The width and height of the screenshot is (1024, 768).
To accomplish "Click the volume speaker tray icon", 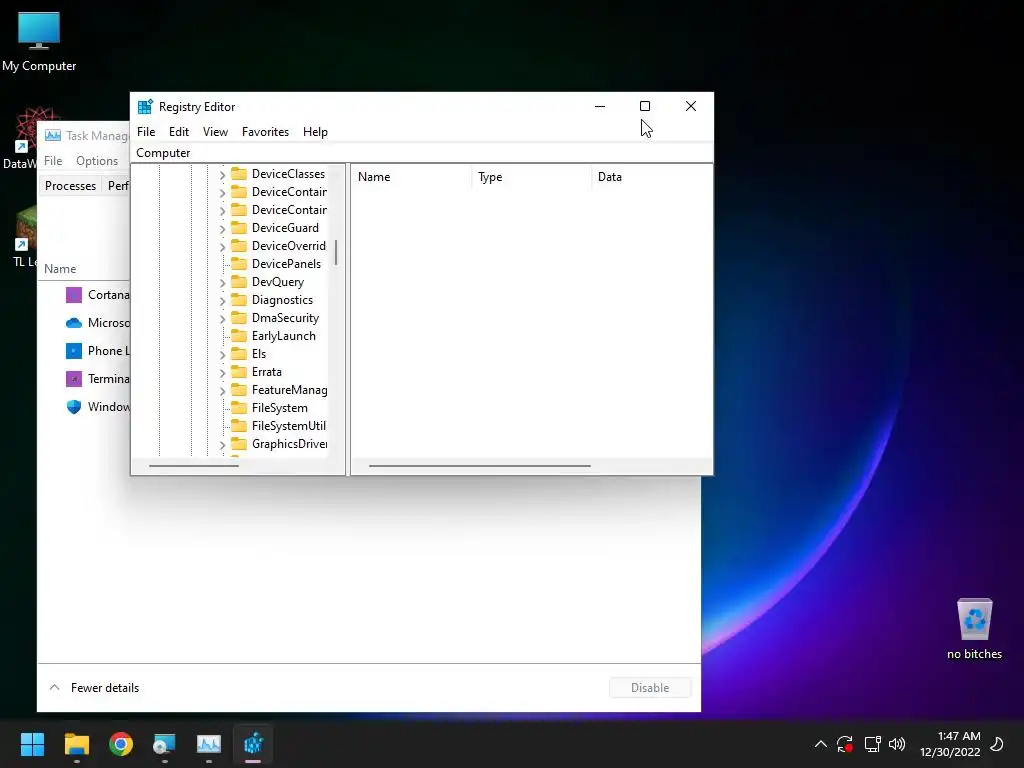I will [897, 744].
